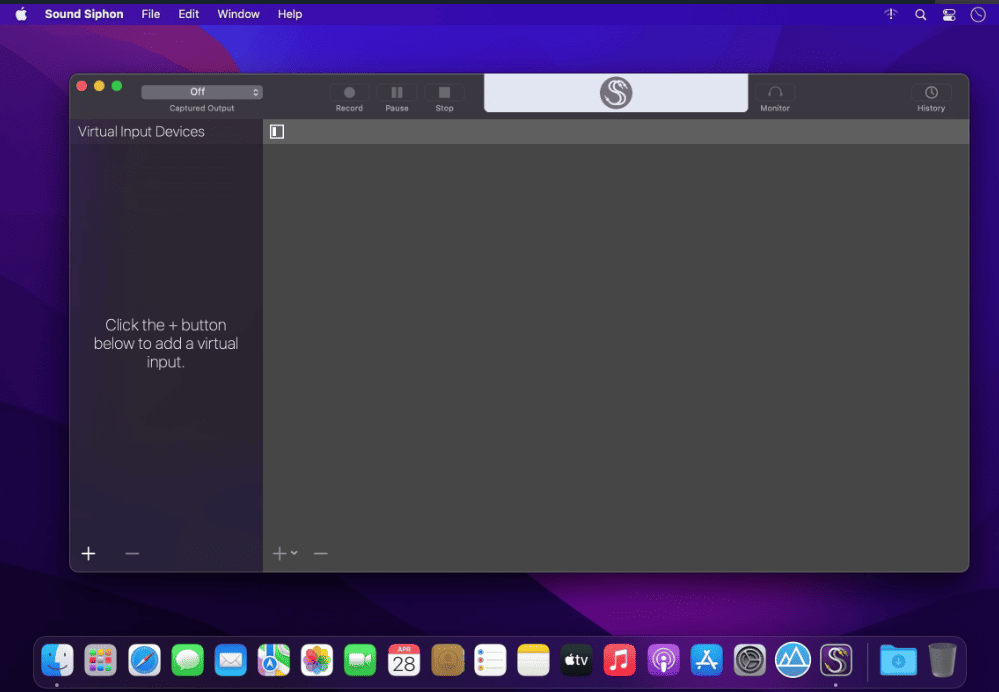Open the Captured Output dropdown set to Off
The image size is (999, 692).
[x=201, y=92]
